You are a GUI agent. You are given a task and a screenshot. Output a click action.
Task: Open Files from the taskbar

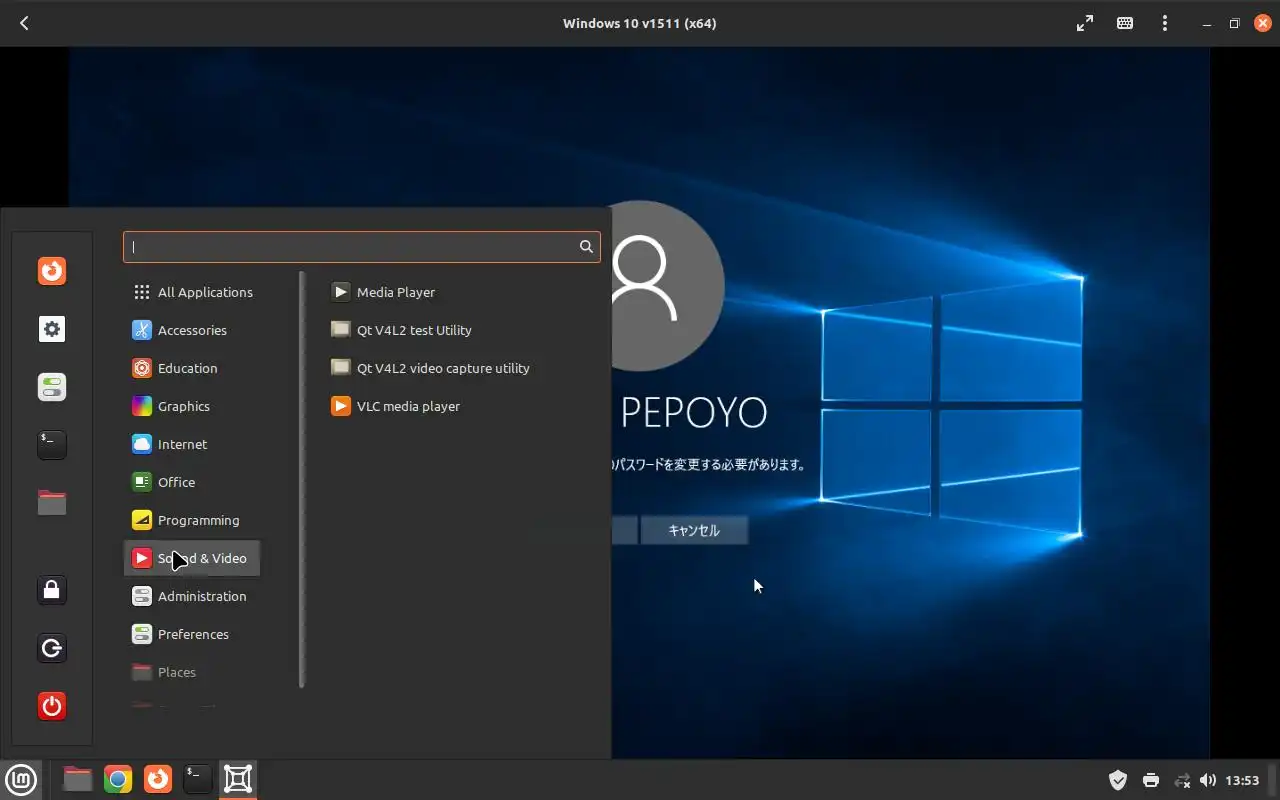click(77, 779)
